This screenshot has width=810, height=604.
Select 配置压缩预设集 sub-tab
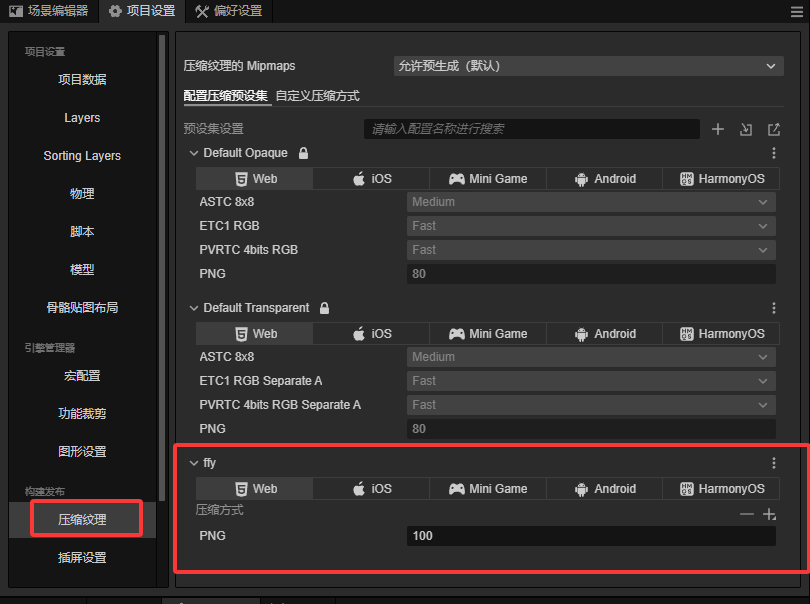tap(226, 96)
